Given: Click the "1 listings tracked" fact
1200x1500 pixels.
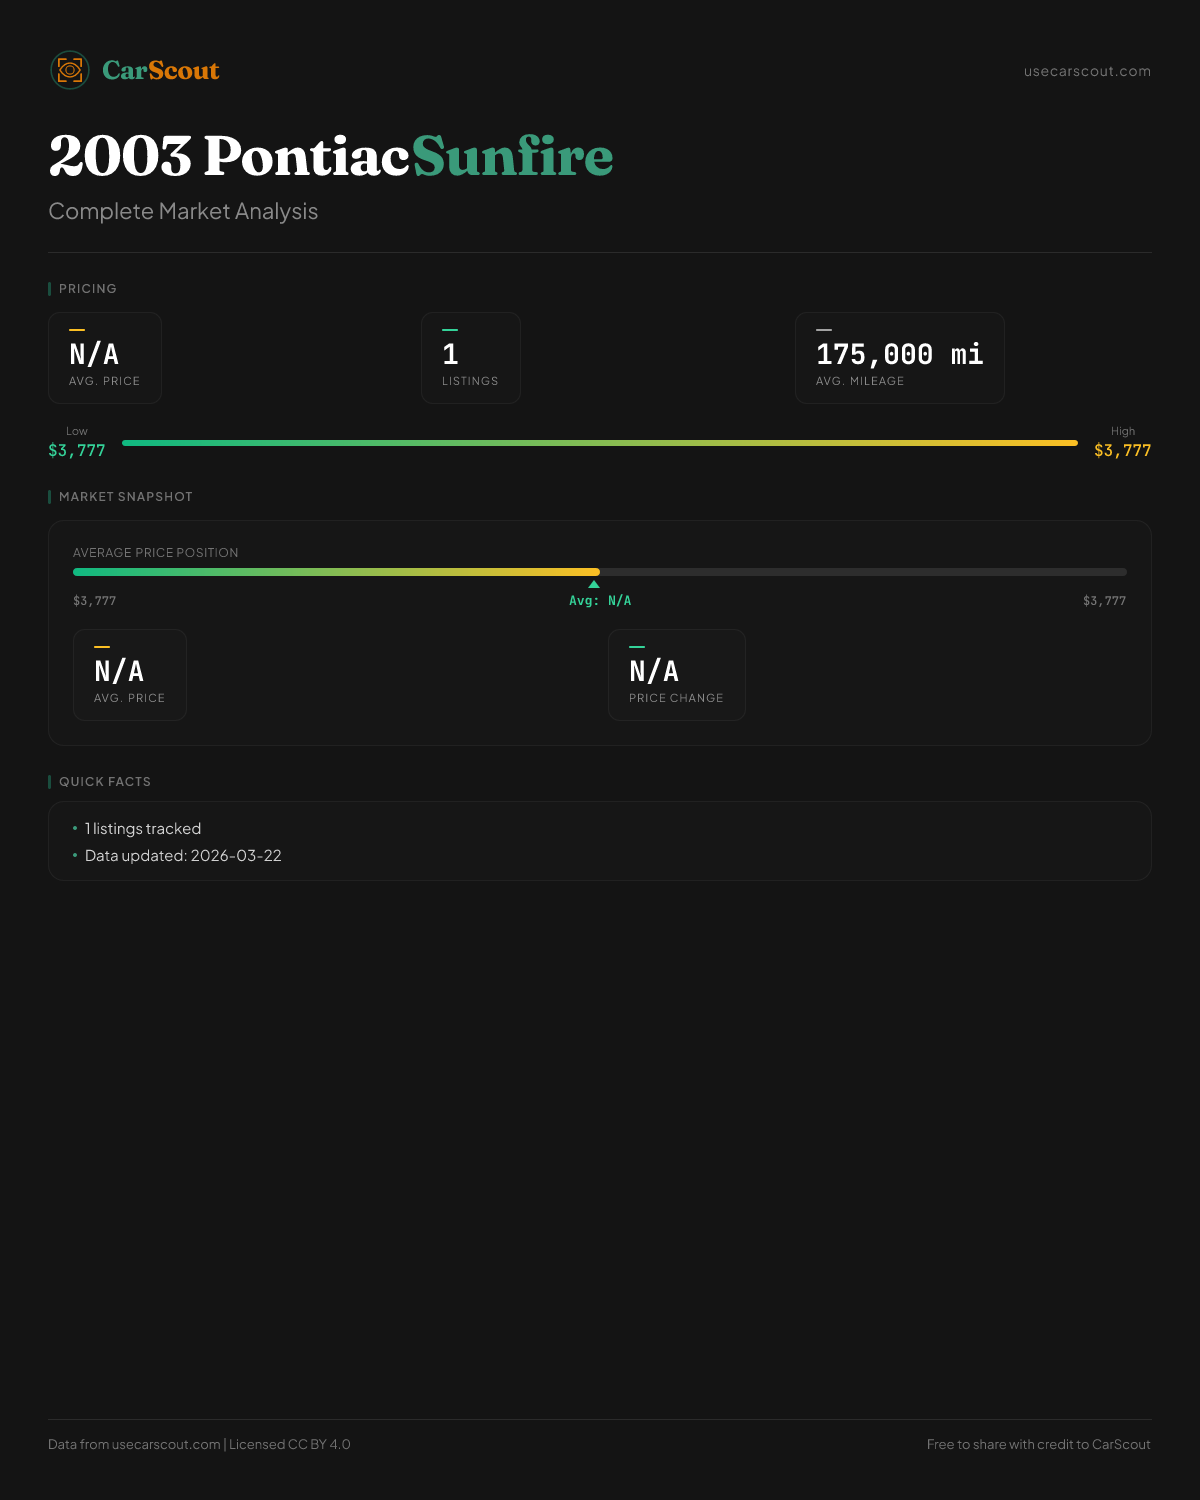Looking at the screenshot, I should pyautogui.click(x=143, y=829).
